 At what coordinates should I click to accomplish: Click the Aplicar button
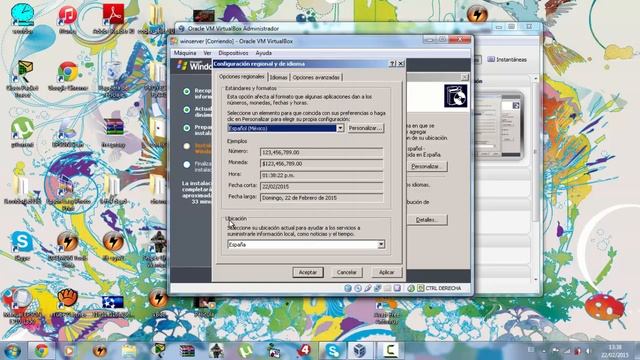(386, 272)
